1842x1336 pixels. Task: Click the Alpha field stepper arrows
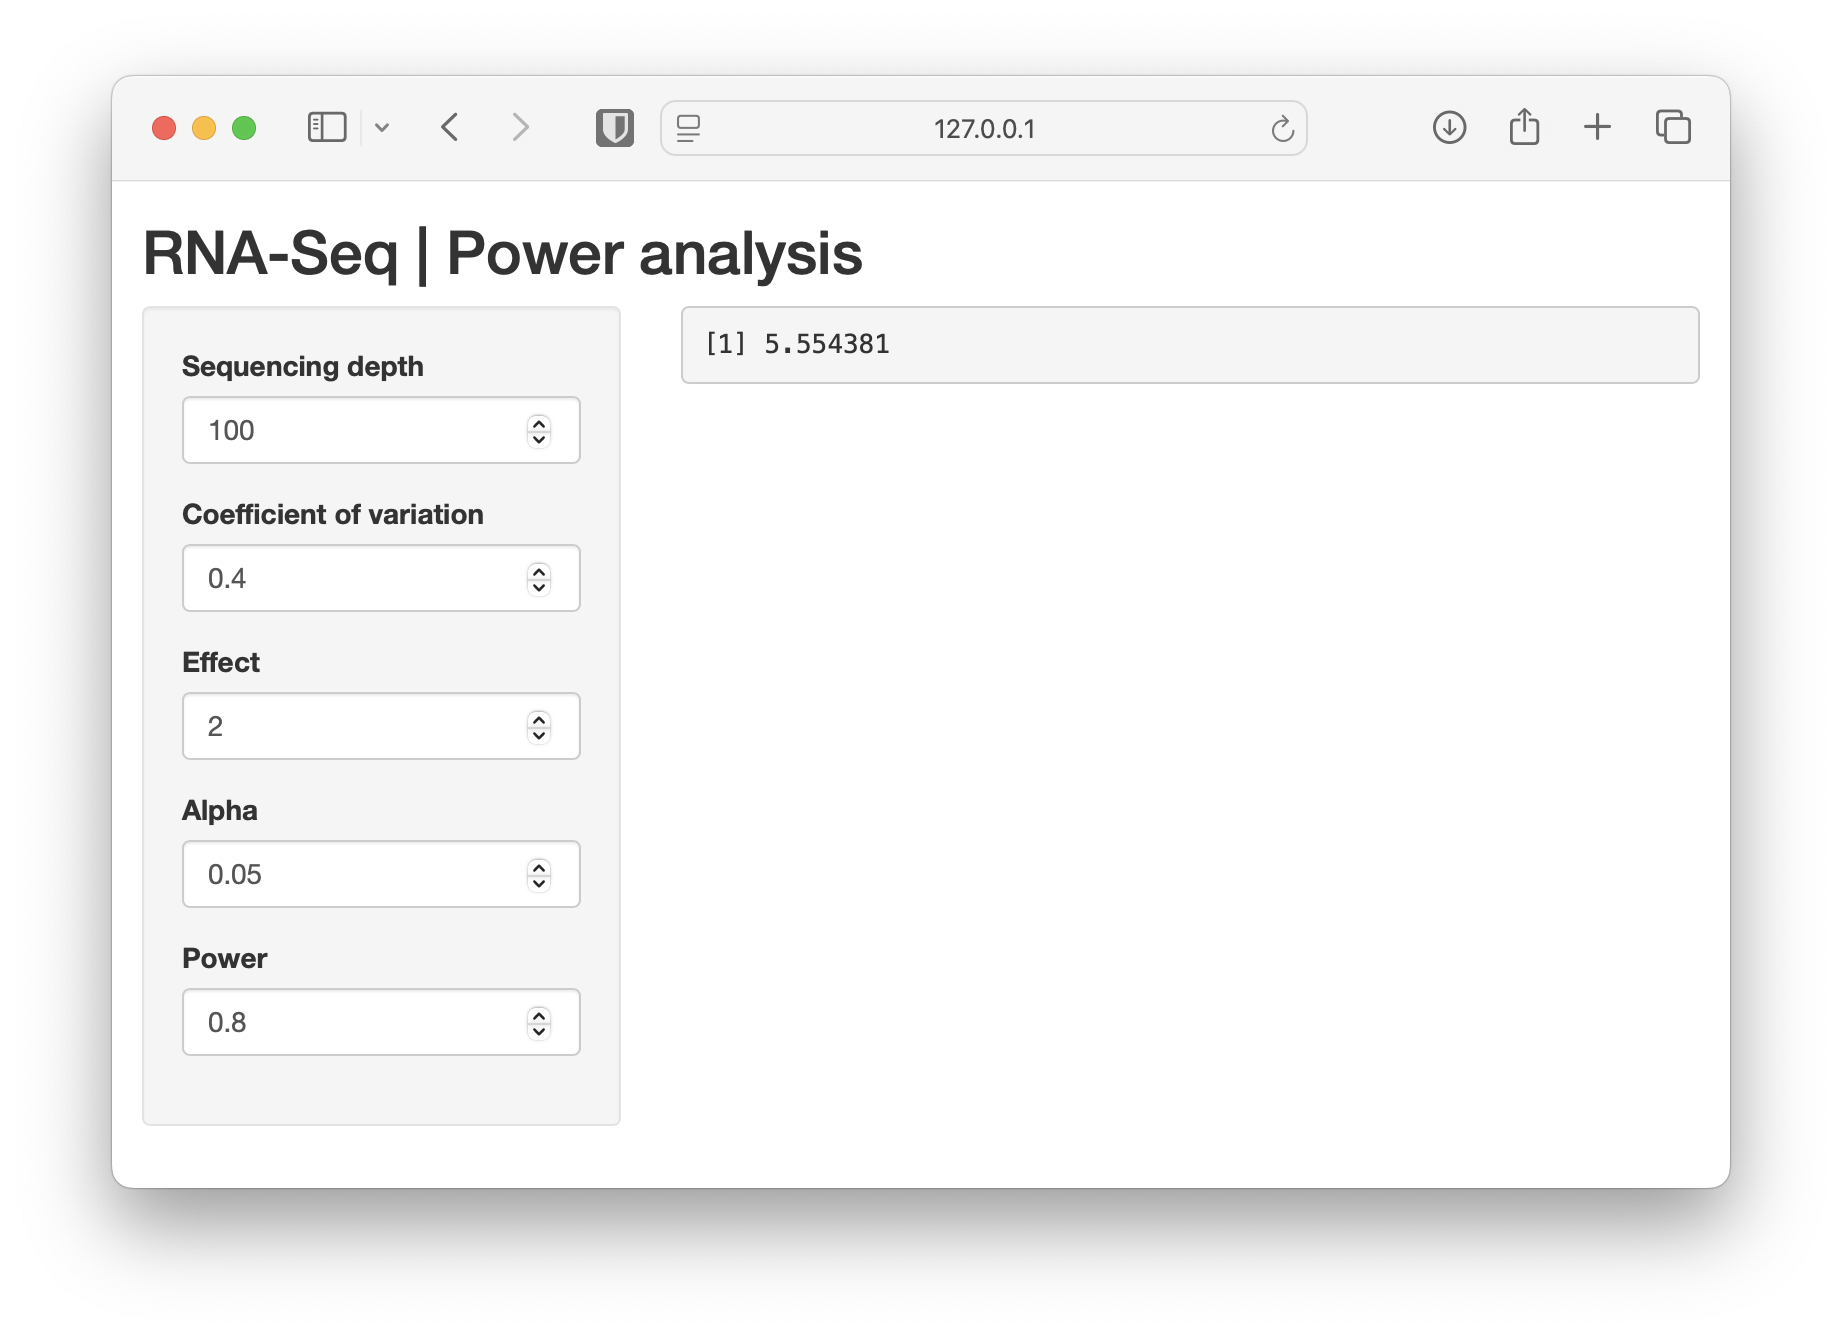[539, 875]
